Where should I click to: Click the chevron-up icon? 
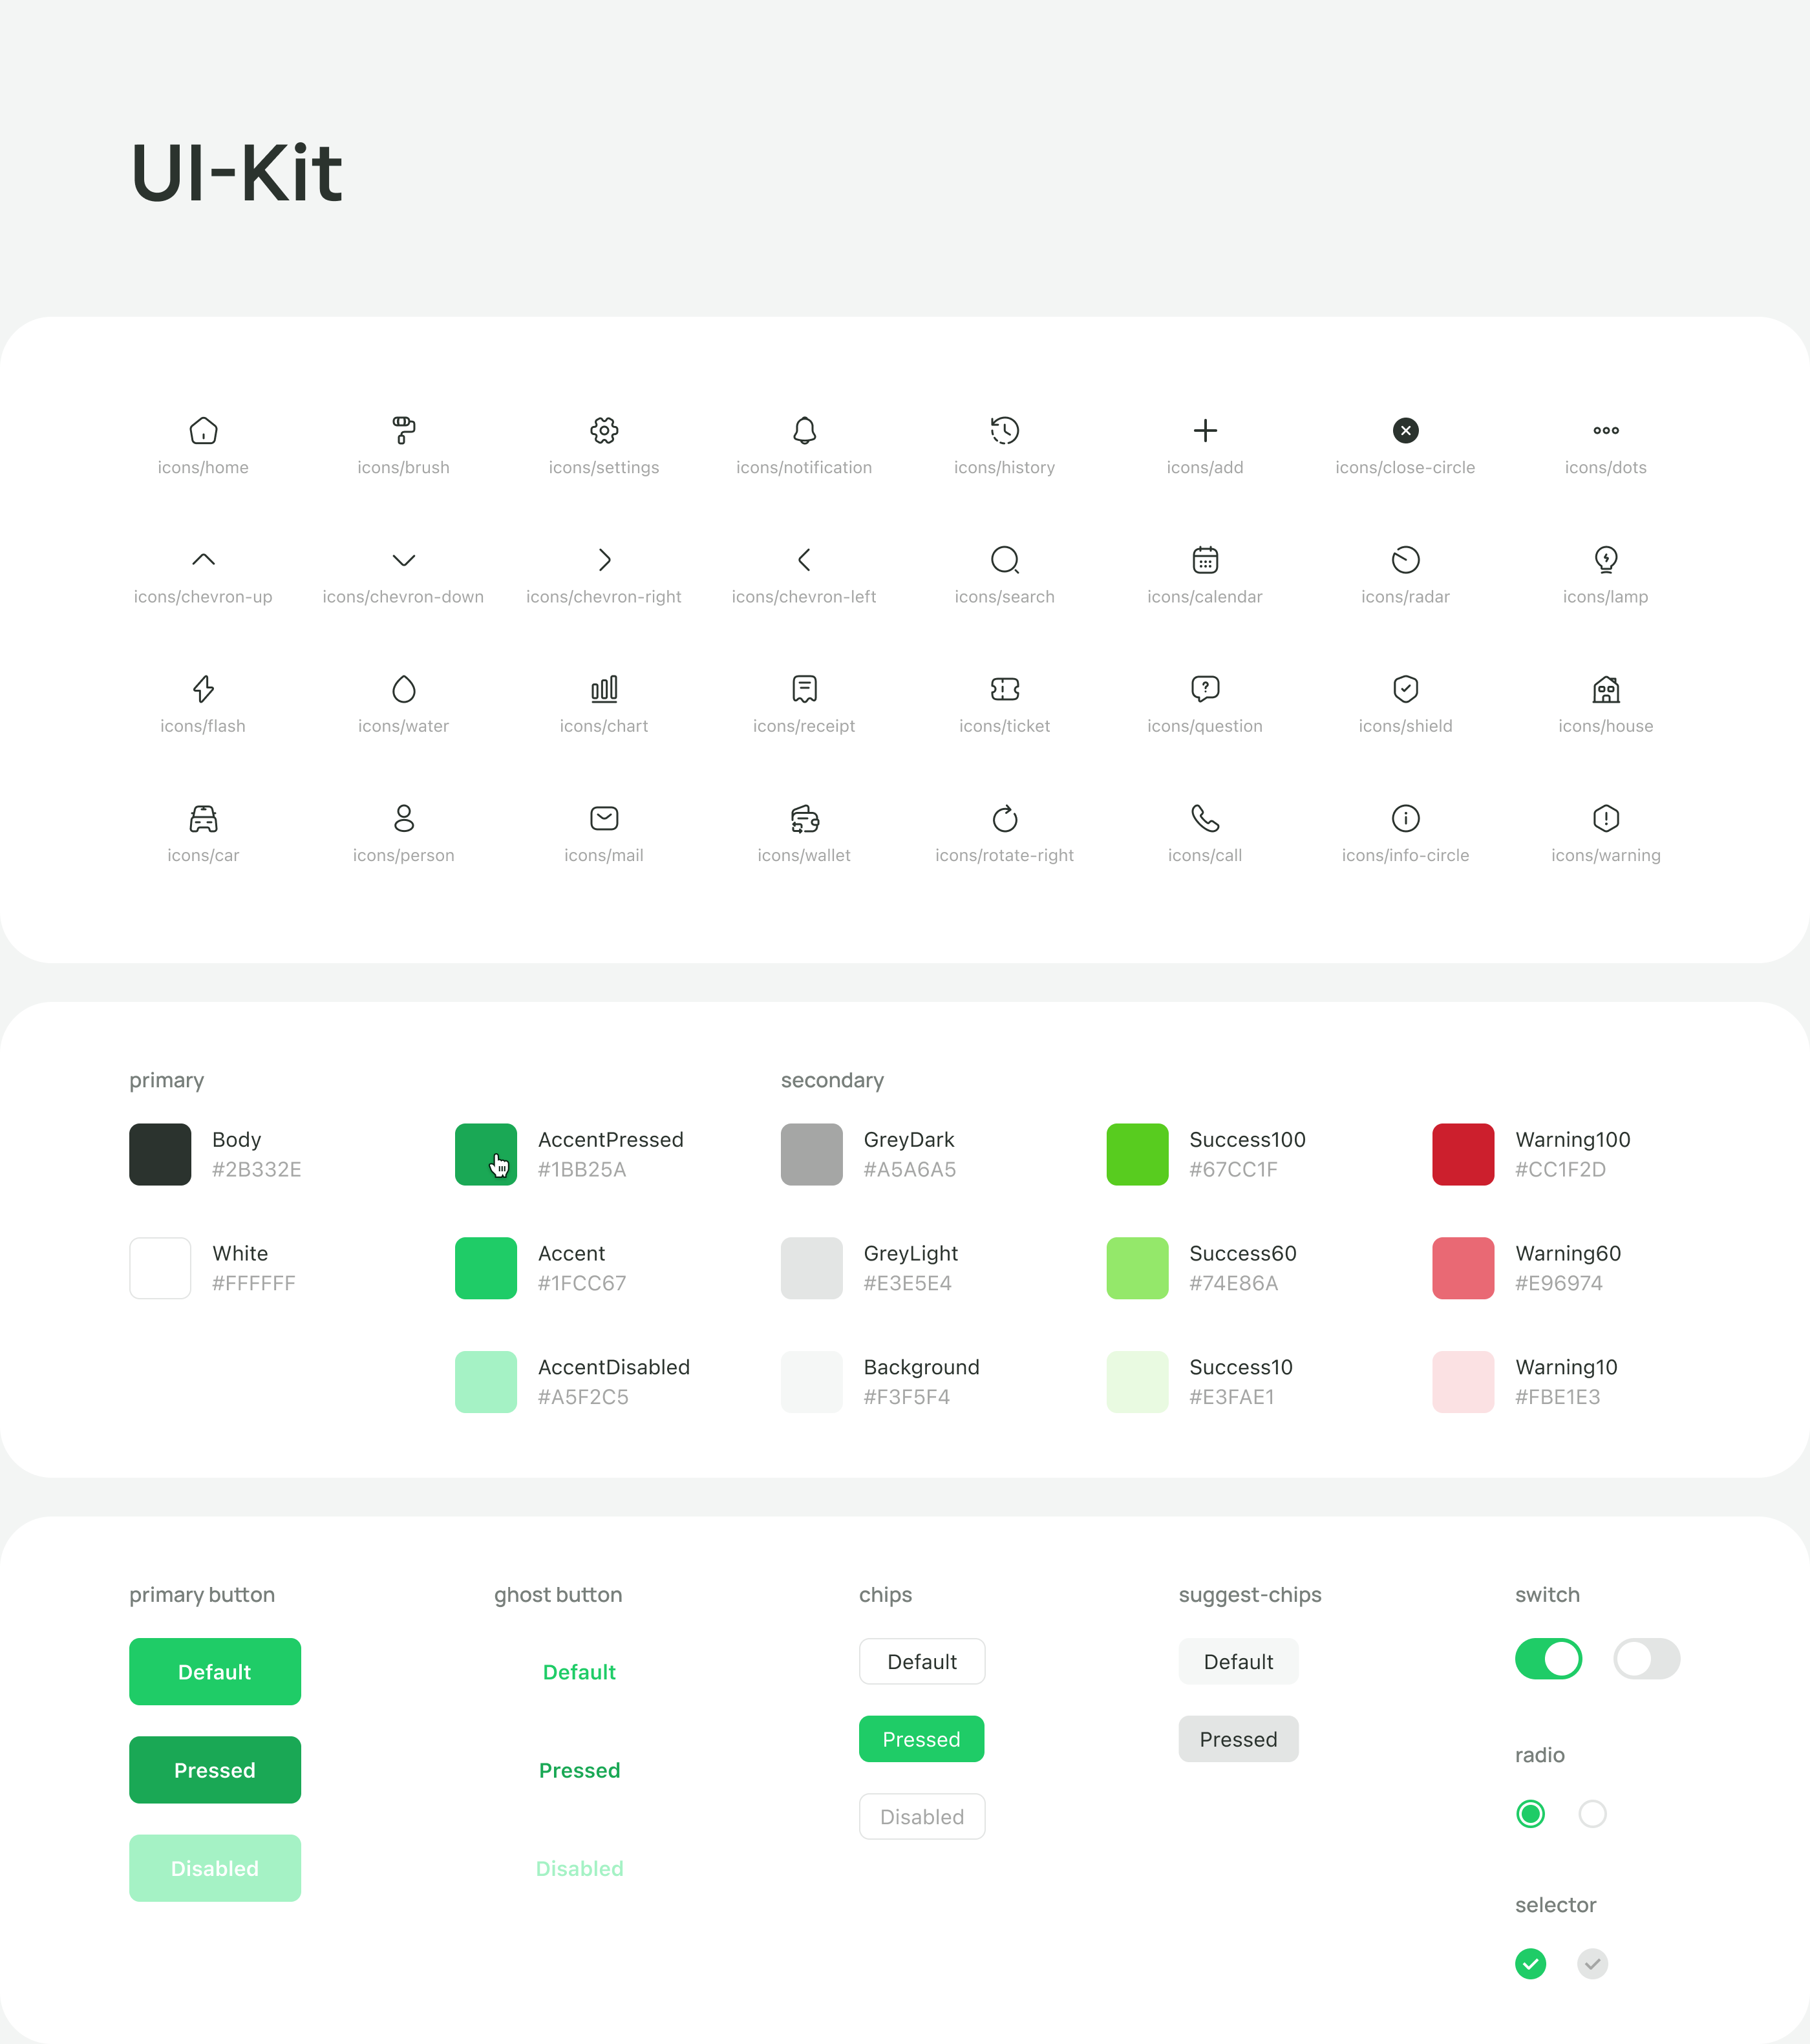pos(203,559)
